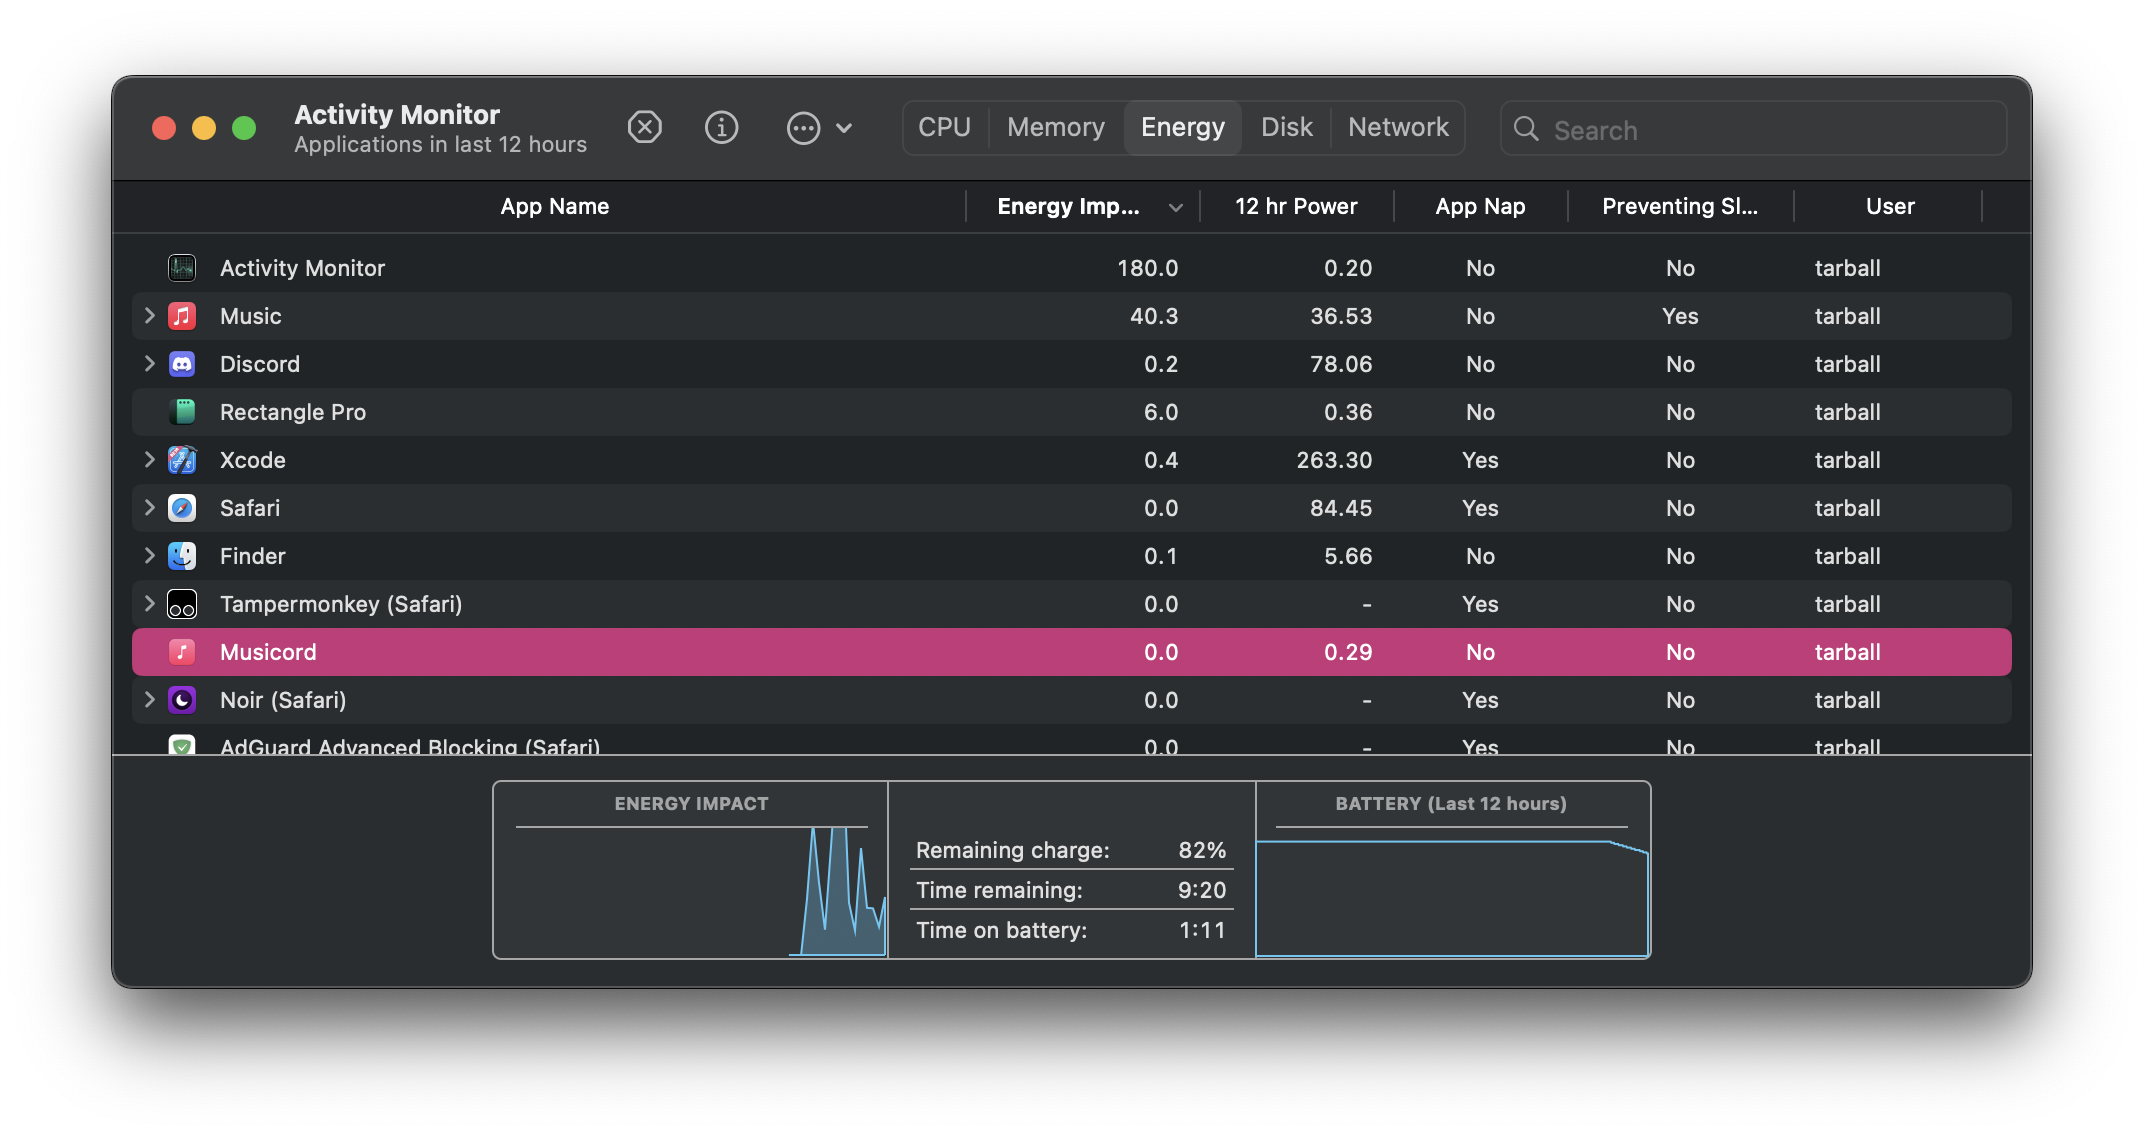Viewport: 2144px width, 1136px height.
Task: Click the Safari app icon
Action: (182, 508)
